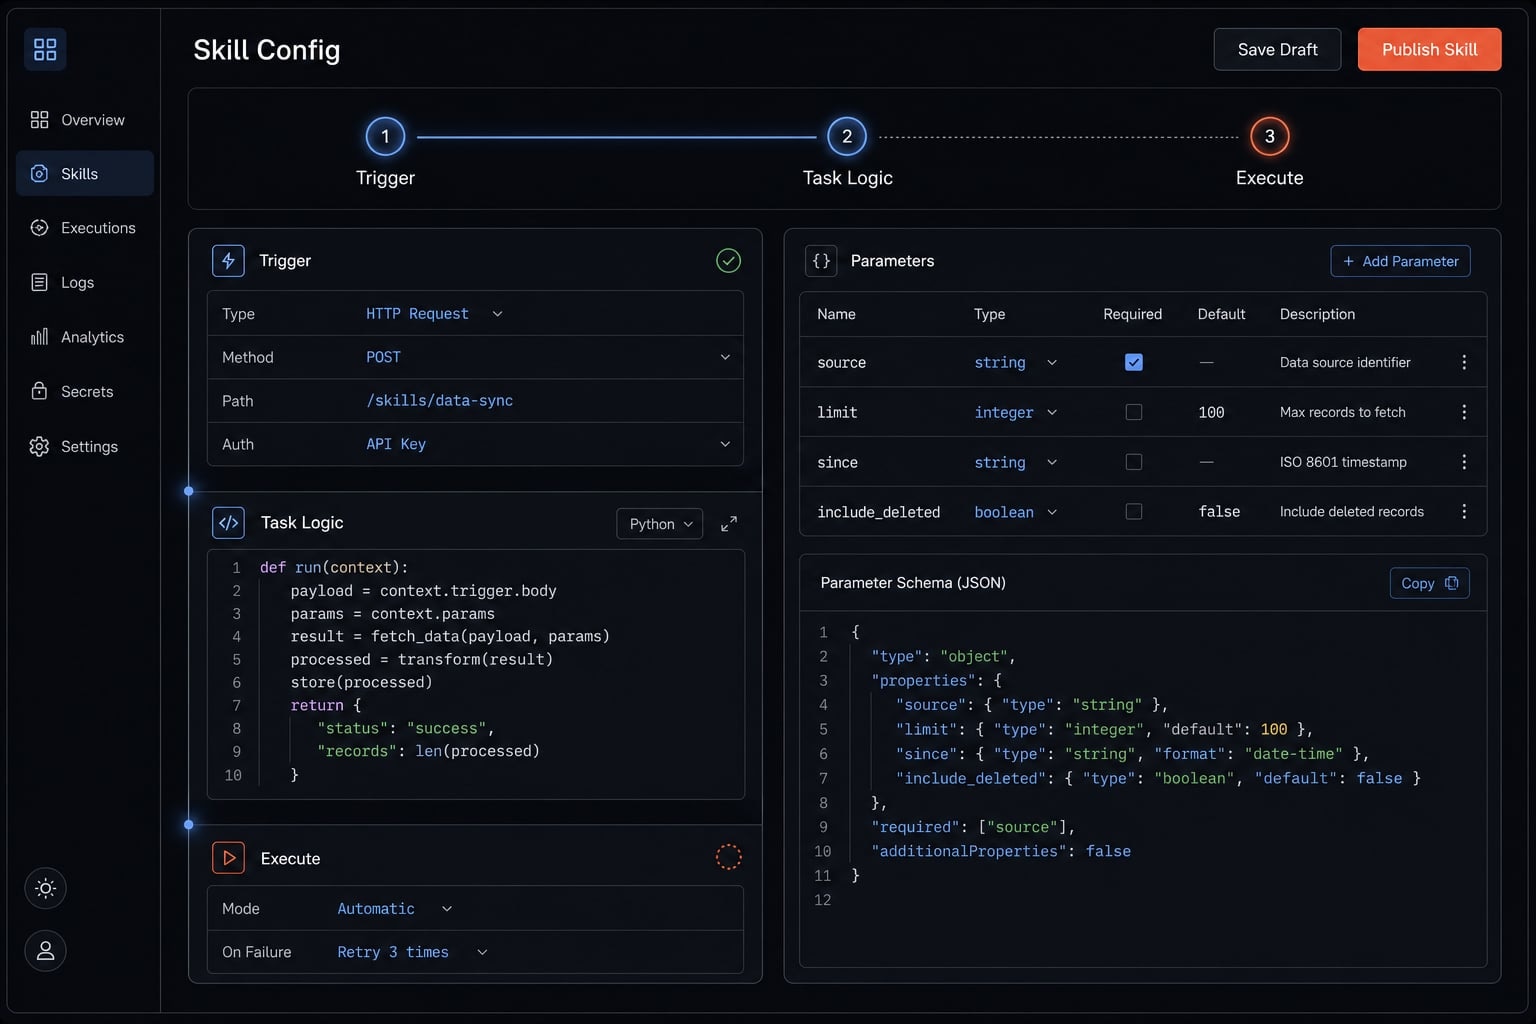The height and width of the screenshot is (1024, 1536).
Task: Click the Overview grid icon in the sidebar
Action: [39, 120]
